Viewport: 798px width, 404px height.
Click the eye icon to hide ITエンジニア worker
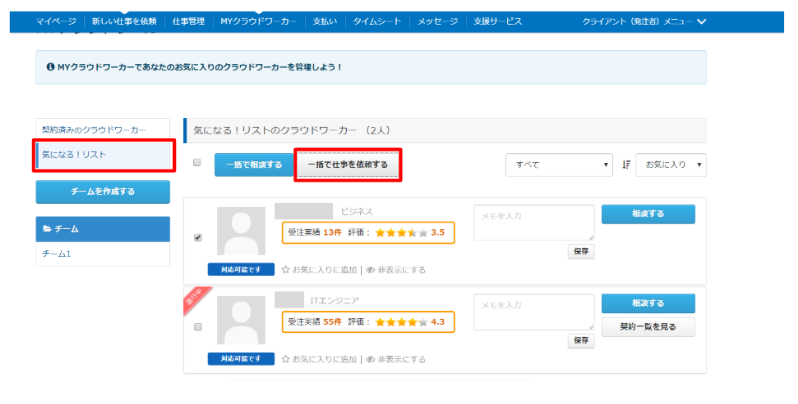coord(371,358)
